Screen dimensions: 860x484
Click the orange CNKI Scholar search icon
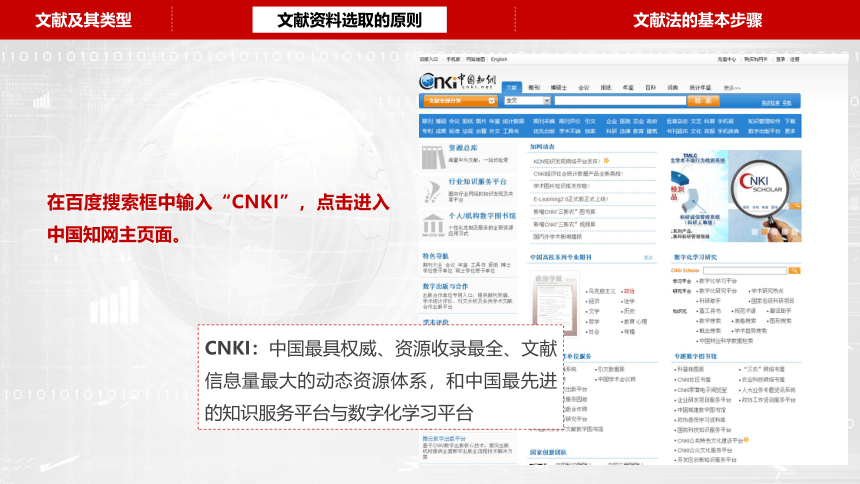tap(794, 271)
